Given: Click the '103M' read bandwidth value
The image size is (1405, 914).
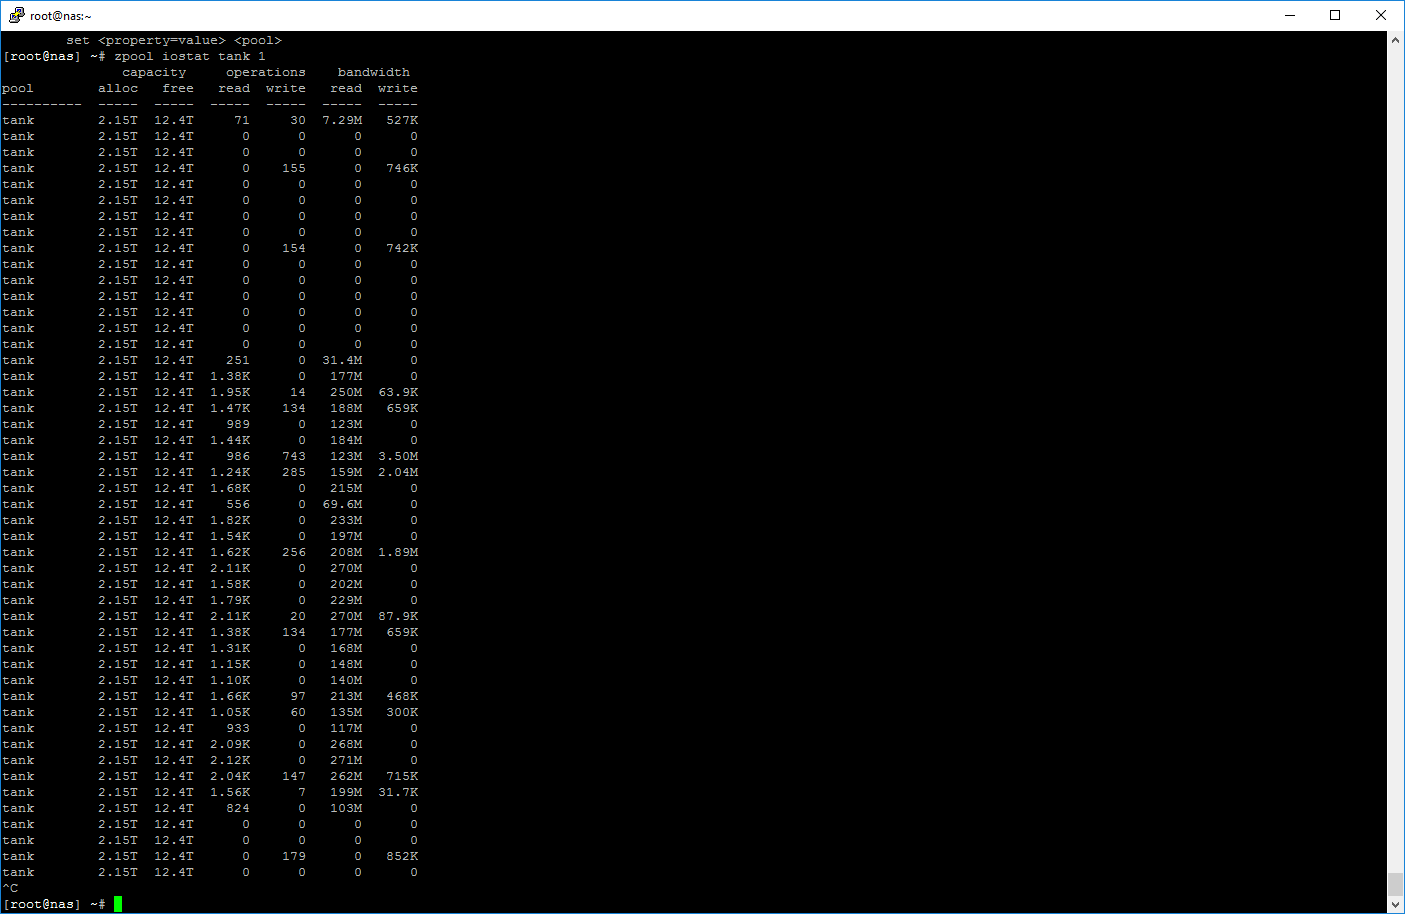Looking at the screenshot, I should (x=346, y=808).
